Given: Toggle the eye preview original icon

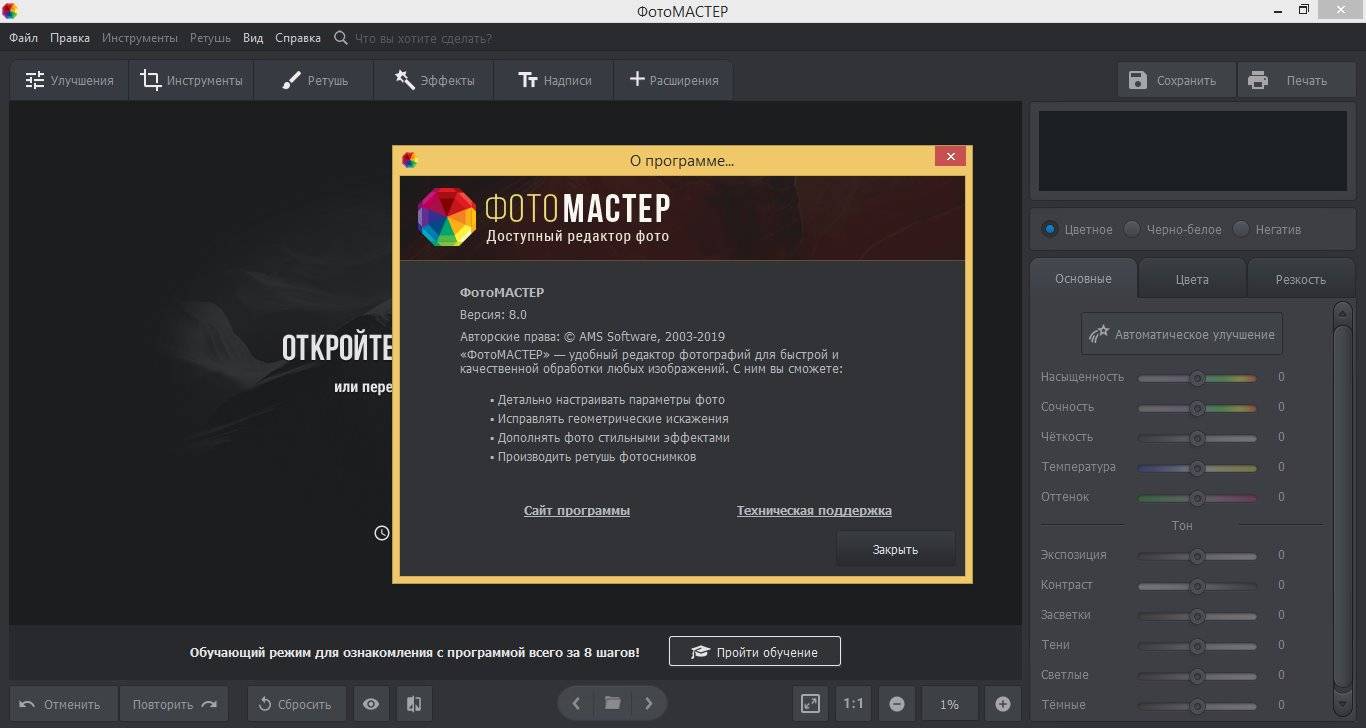Looking at the screenshot, I should pyautogui.click(x=371, y=704).
